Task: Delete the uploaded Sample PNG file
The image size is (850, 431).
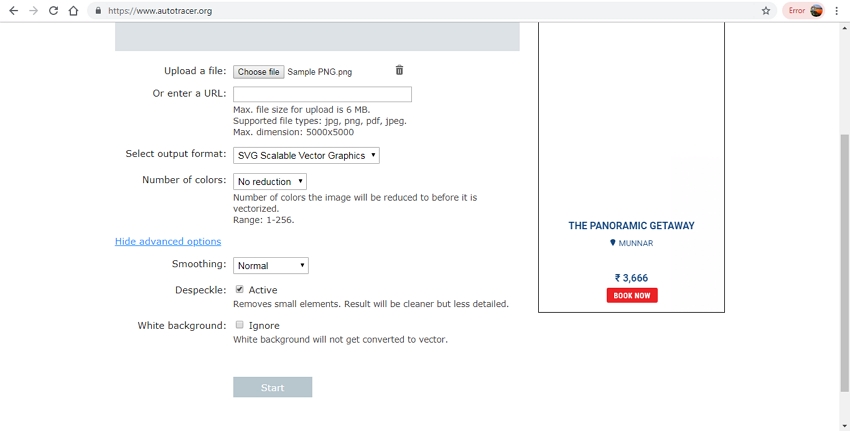Action: 399,70
